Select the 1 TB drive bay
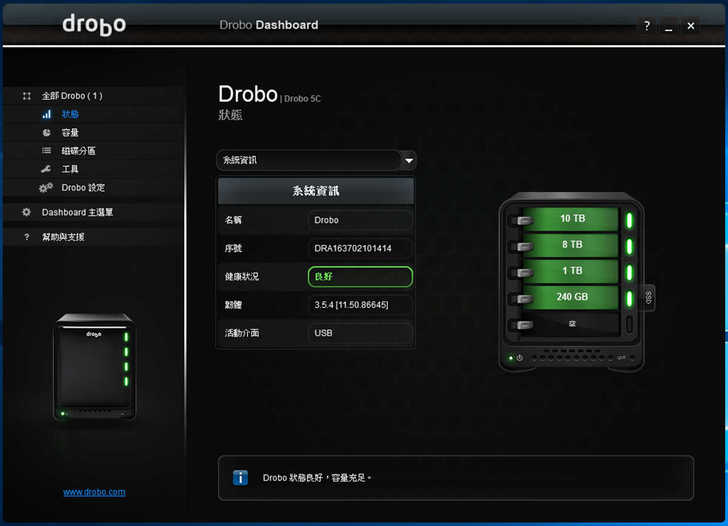Screen dimensions: 728x526 click(572, 271)
